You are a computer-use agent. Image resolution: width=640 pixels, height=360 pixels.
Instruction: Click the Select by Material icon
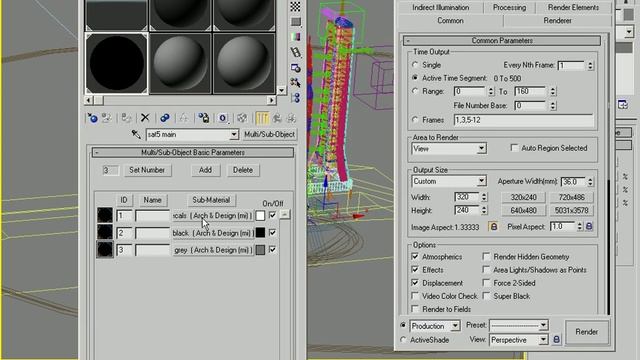[x=296, y=82]
